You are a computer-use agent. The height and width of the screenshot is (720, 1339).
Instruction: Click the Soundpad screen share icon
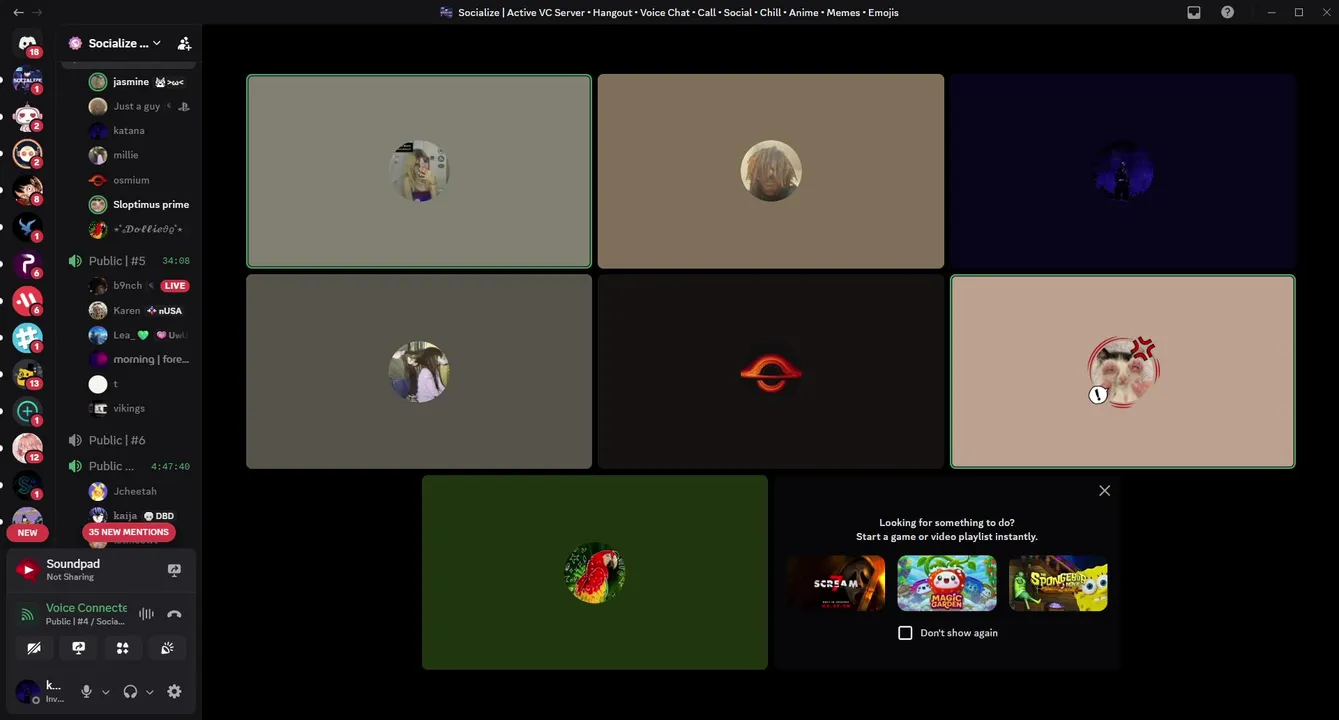[x=174, y=570]
